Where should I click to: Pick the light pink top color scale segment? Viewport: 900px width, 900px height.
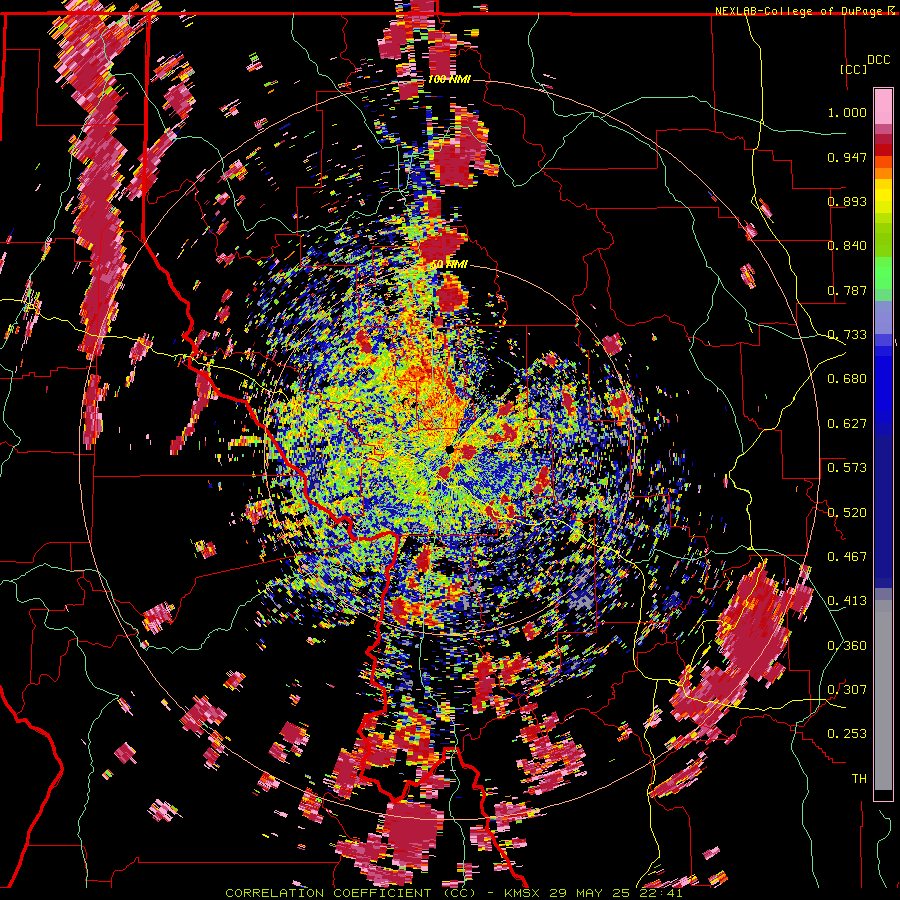[883, 107]
